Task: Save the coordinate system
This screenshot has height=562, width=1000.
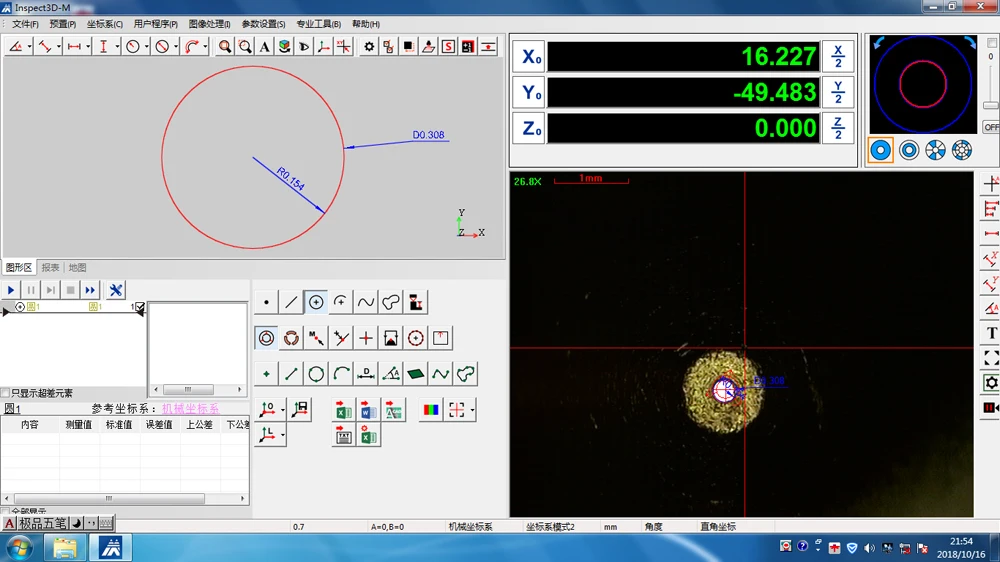Action: [300, 410]
